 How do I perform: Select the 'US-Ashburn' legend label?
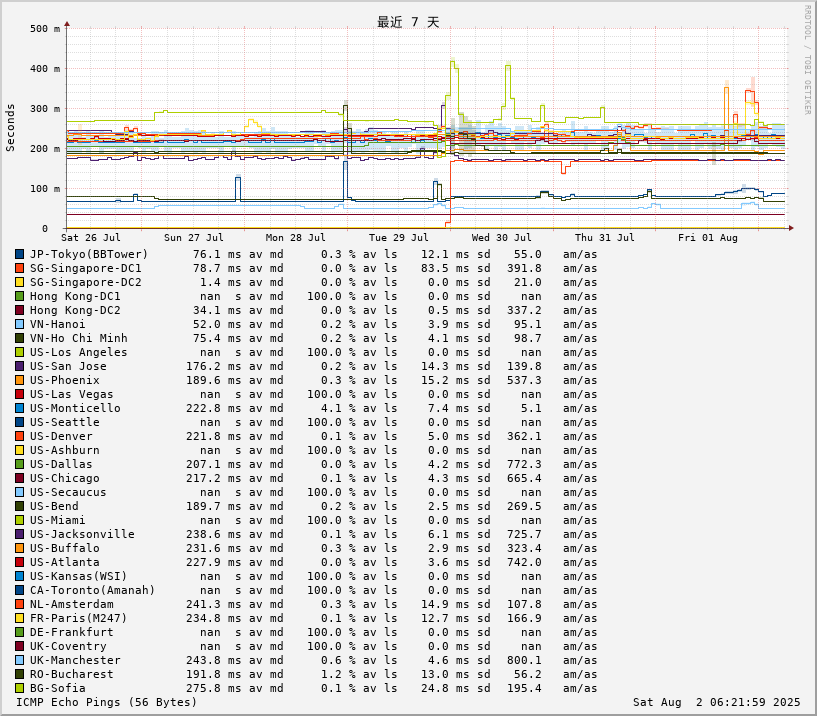pos(65,451)
